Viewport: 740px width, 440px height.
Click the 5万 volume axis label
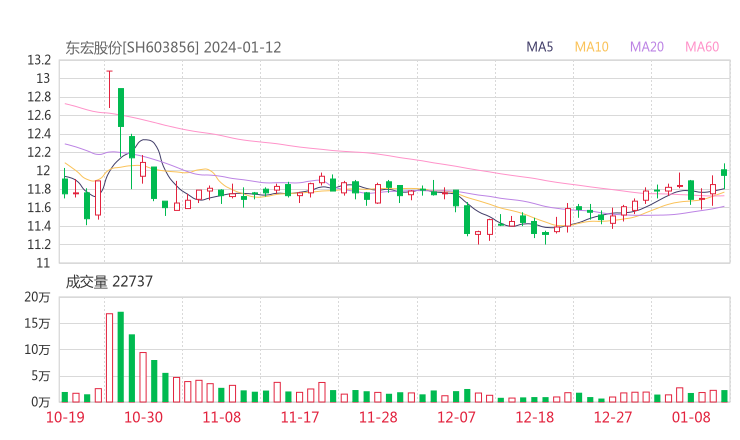(x=41, y=376)
